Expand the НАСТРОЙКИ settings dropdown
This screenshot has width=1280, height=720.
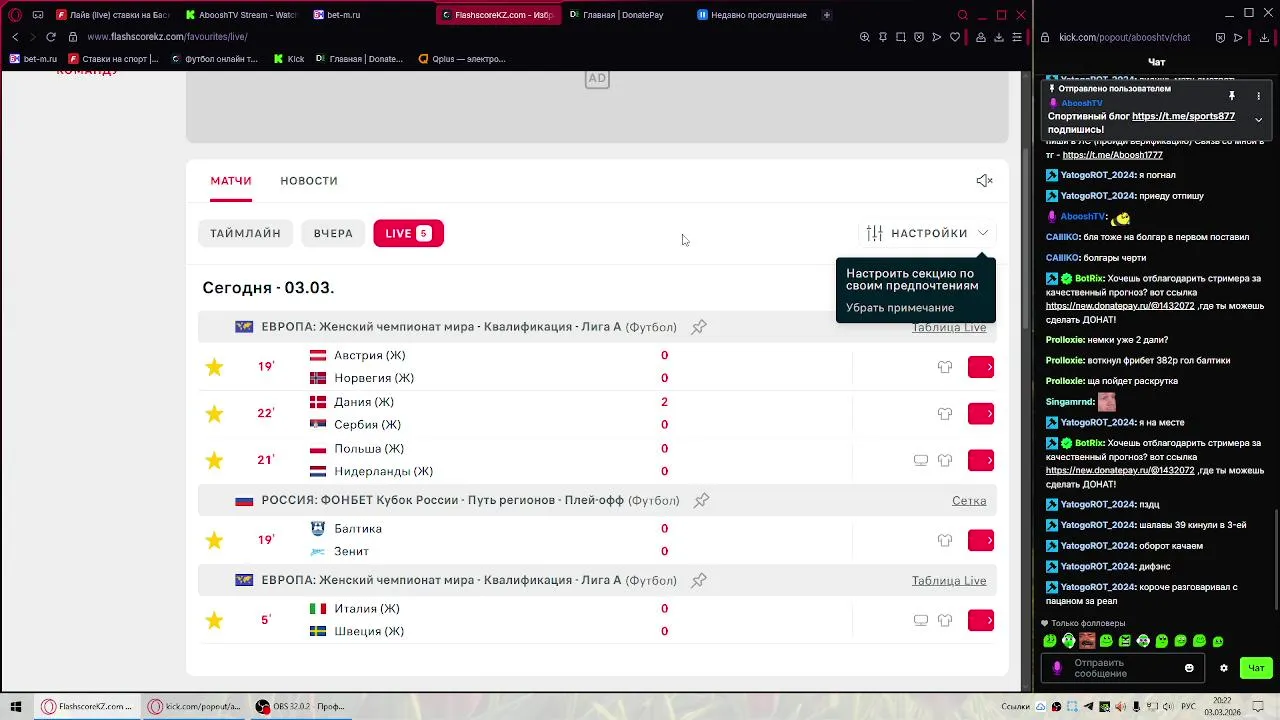pyautogui.click(x=927, y=233)
